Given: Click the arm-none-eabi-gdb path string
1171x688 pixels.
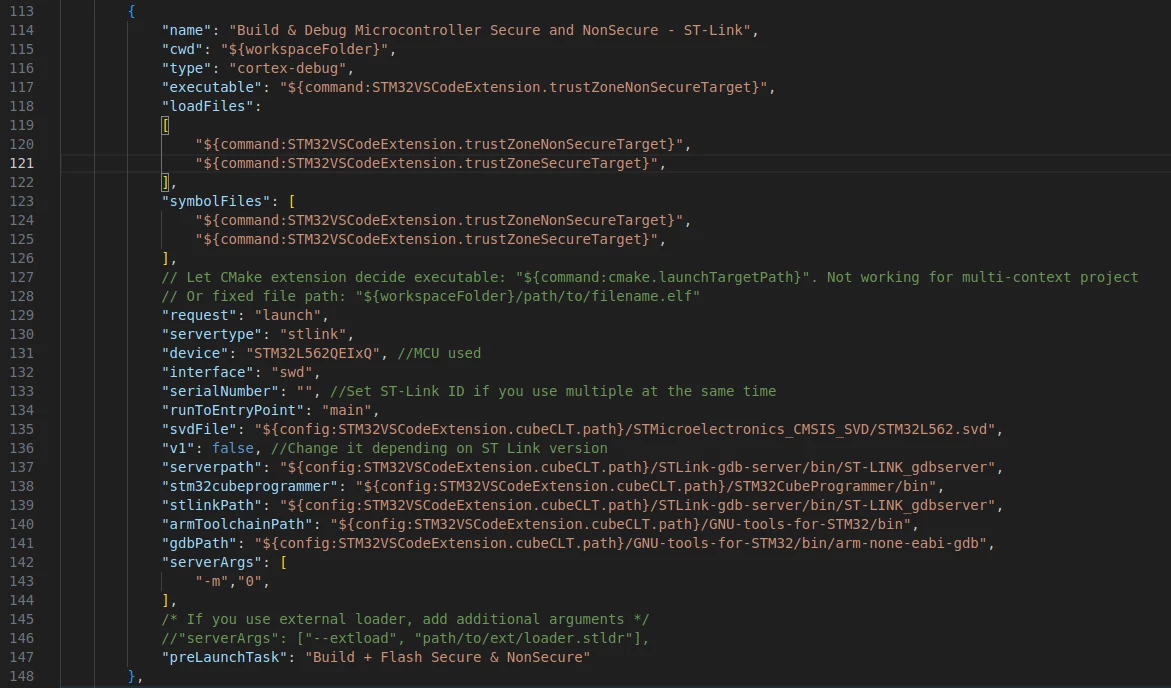Looking at the screenshot, I should [x=621, y=543].
